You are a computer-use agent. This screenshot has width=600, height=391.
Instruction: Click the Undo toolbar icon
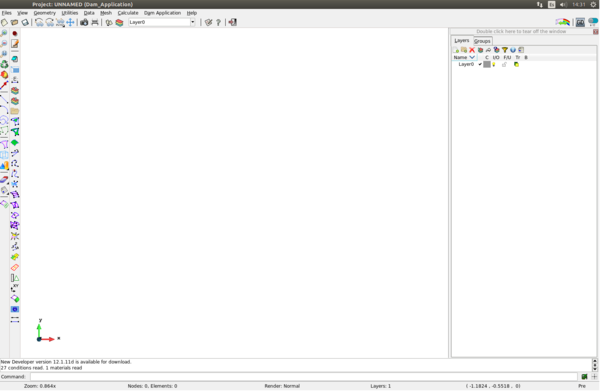(x=39, y=23)
